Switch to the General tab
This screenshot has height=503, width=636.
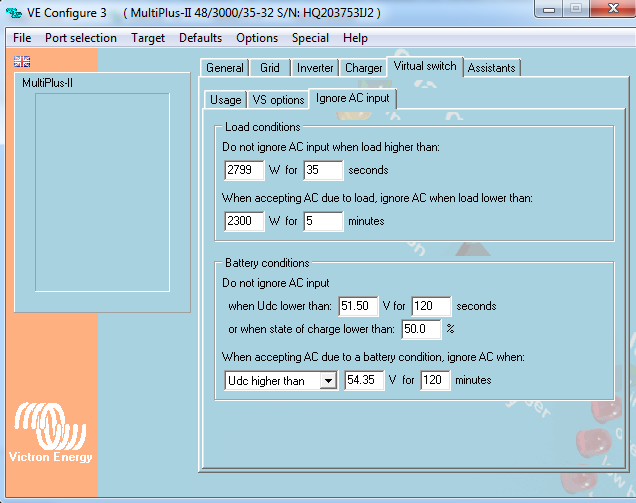[x=224, y=68]
